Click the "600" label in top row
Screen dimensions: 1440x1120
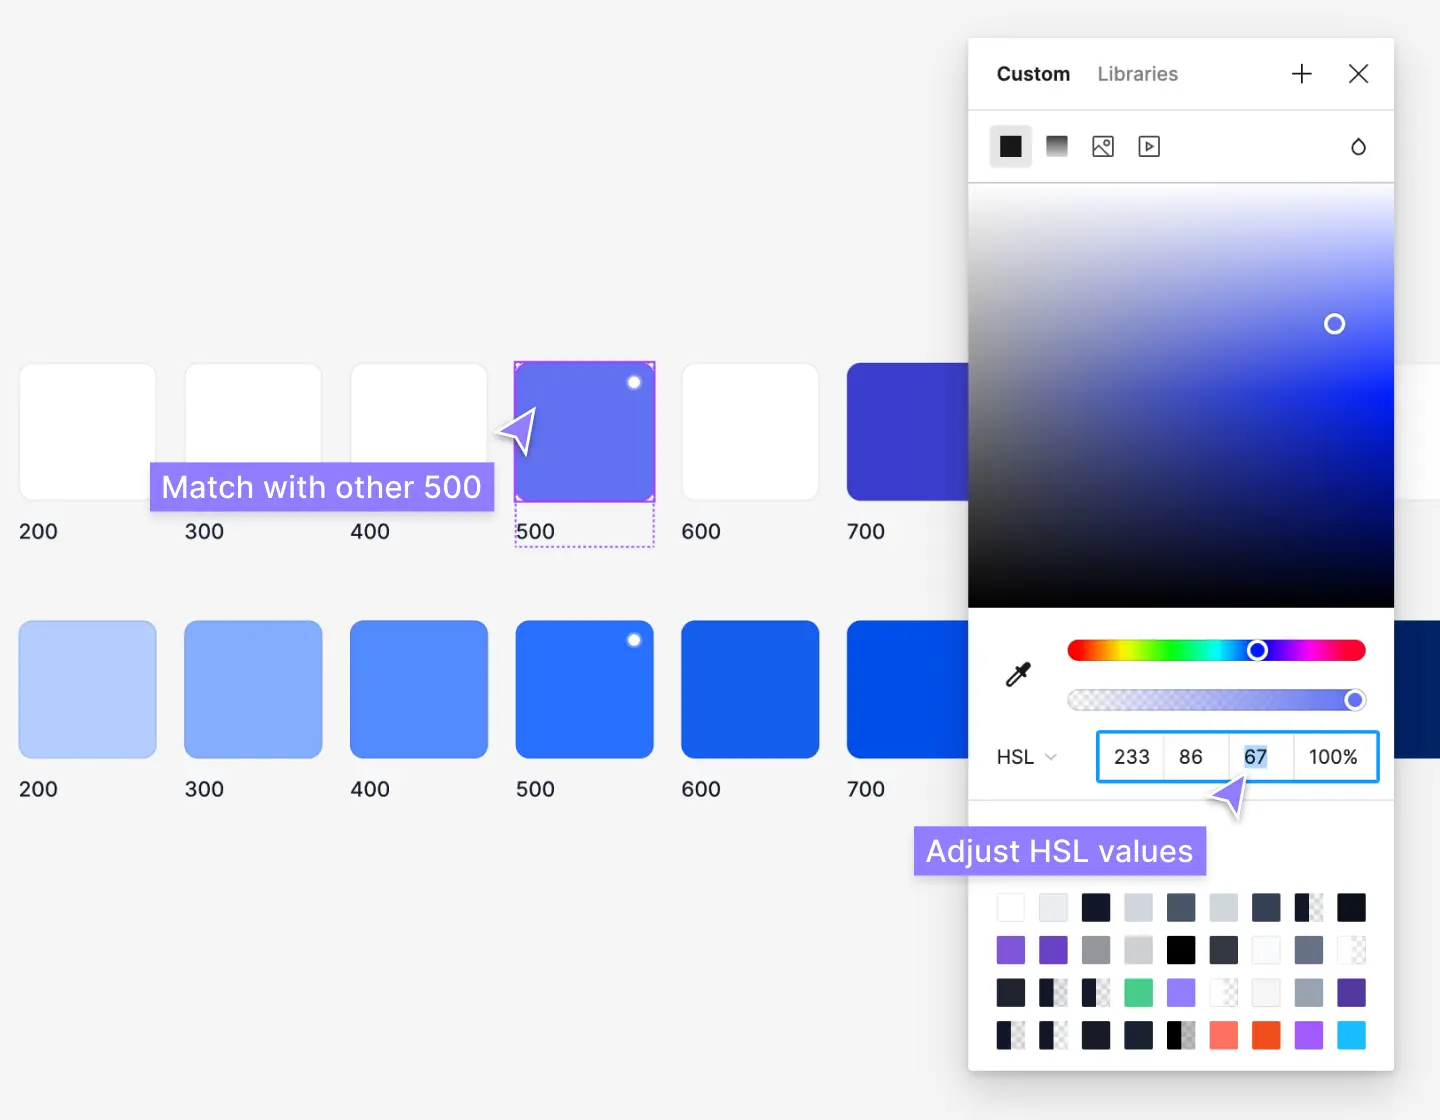pos(701,532)
